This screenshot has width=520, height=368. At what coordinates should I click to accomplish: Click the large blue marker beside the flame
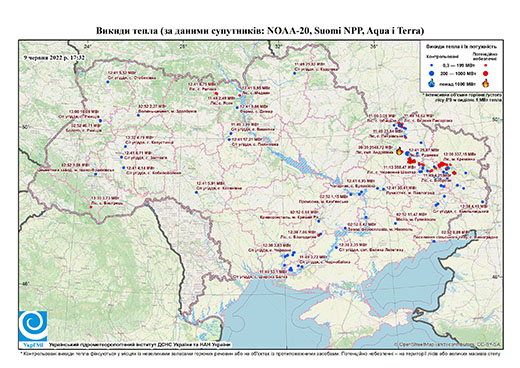[407, 153]
